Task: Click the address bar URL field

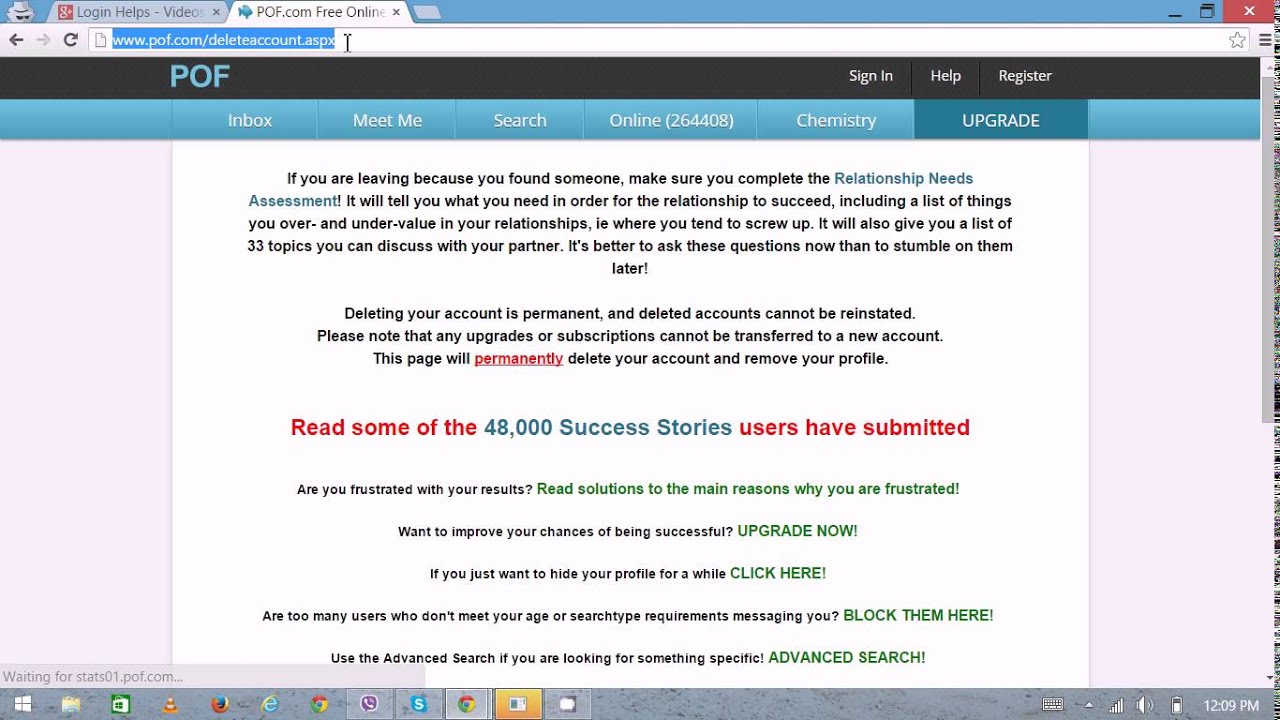Action: 660,40
